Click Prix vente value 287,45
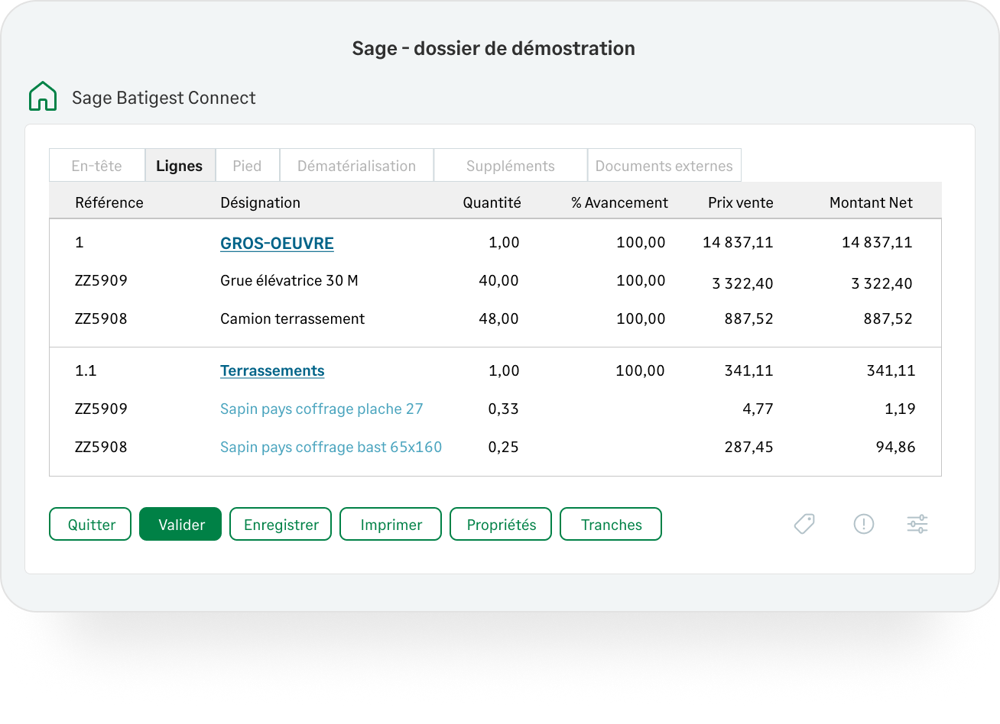The width and height of the screenshot is (1000, 724). tap(749, 447)
